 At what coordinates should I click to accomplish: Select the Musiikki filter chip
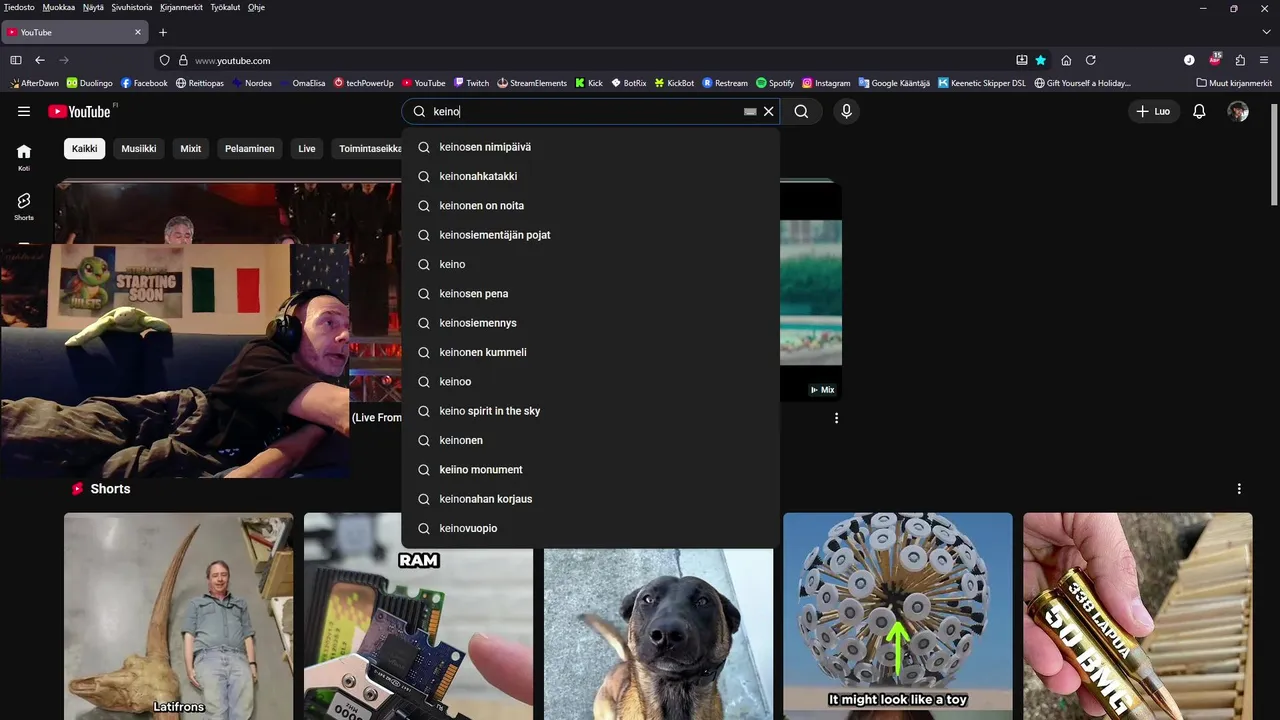click(x=139, y=149)
